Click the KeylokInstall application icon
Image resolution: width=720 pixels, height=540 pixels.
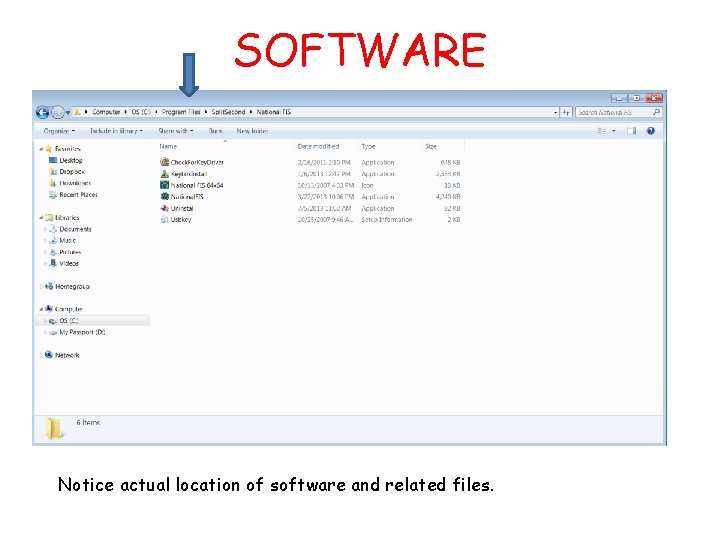click(164, 174)
